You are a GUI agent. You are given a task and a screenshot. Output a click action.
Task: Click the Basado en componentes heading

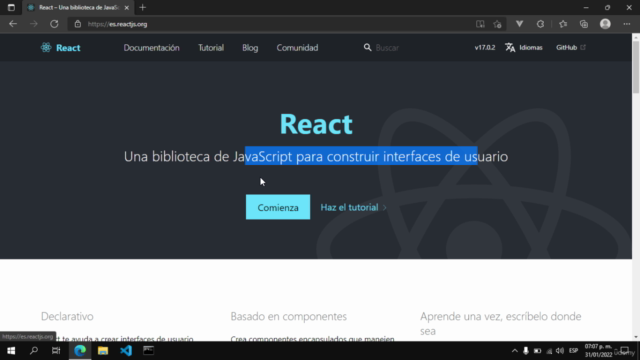(289, 316)
